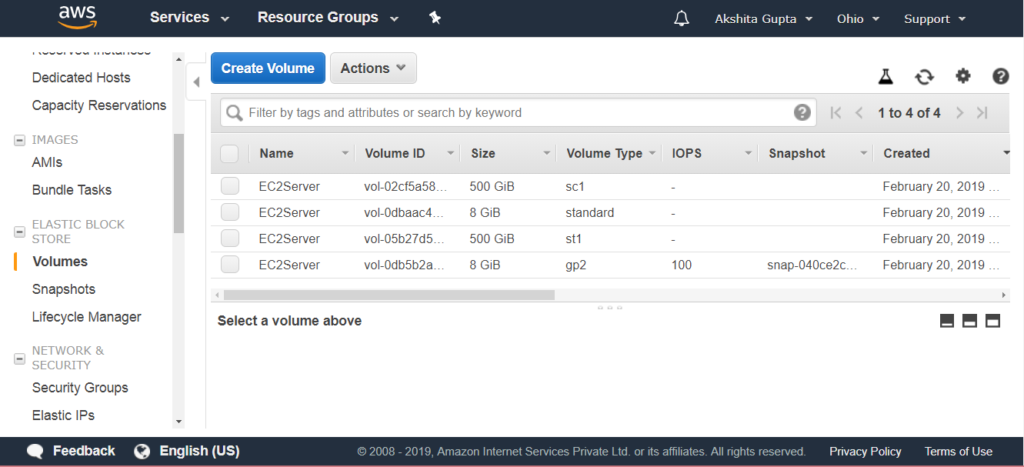The width and height of the screenshot is (1024, 467).
Task: Open Lifecycle Manager in sidebar
Action: click(x=87, y=317)
